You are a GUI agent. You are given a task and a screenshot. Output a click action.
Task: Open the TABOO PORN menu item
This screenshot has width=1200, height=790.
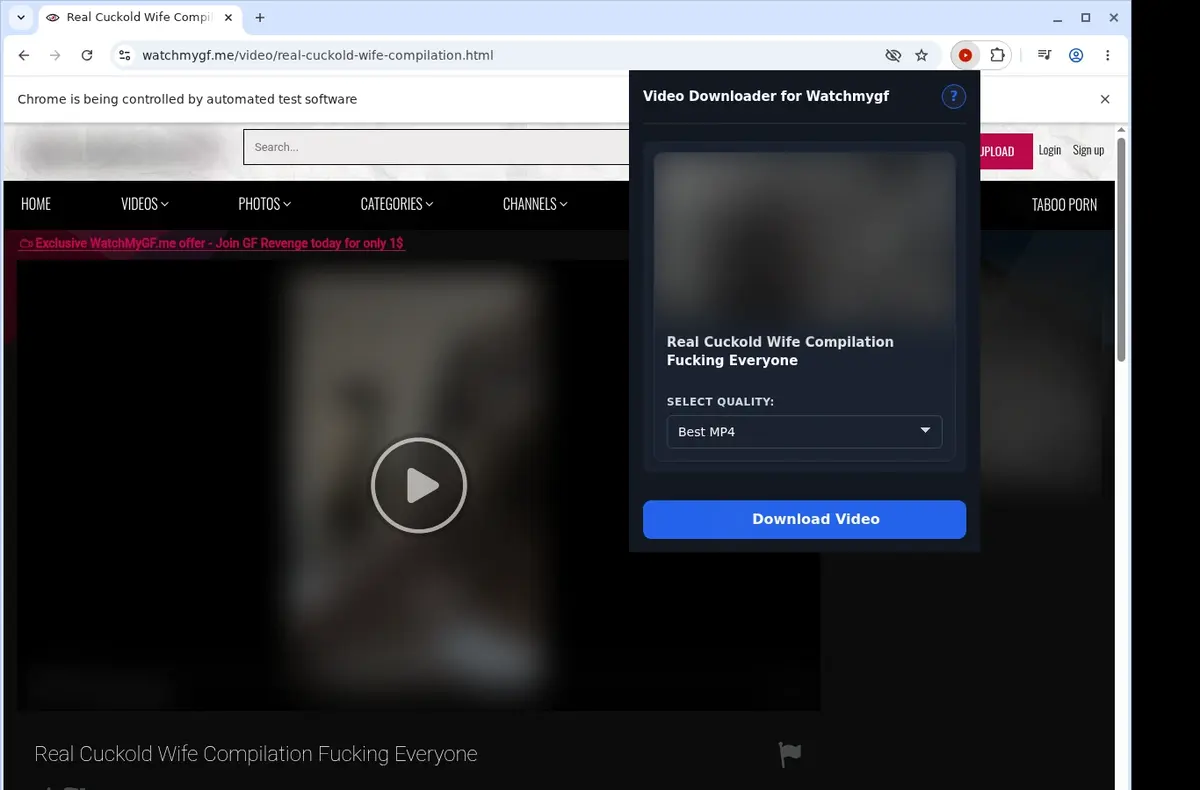pyautogui.click(x=1064, y=204)
